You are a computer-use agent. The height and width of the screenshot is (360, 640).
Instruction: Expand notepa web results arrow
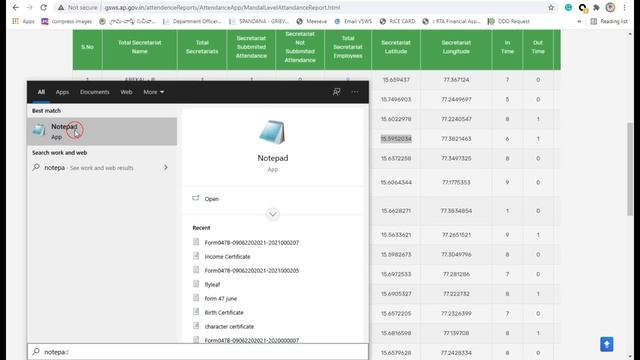[166, 167]
